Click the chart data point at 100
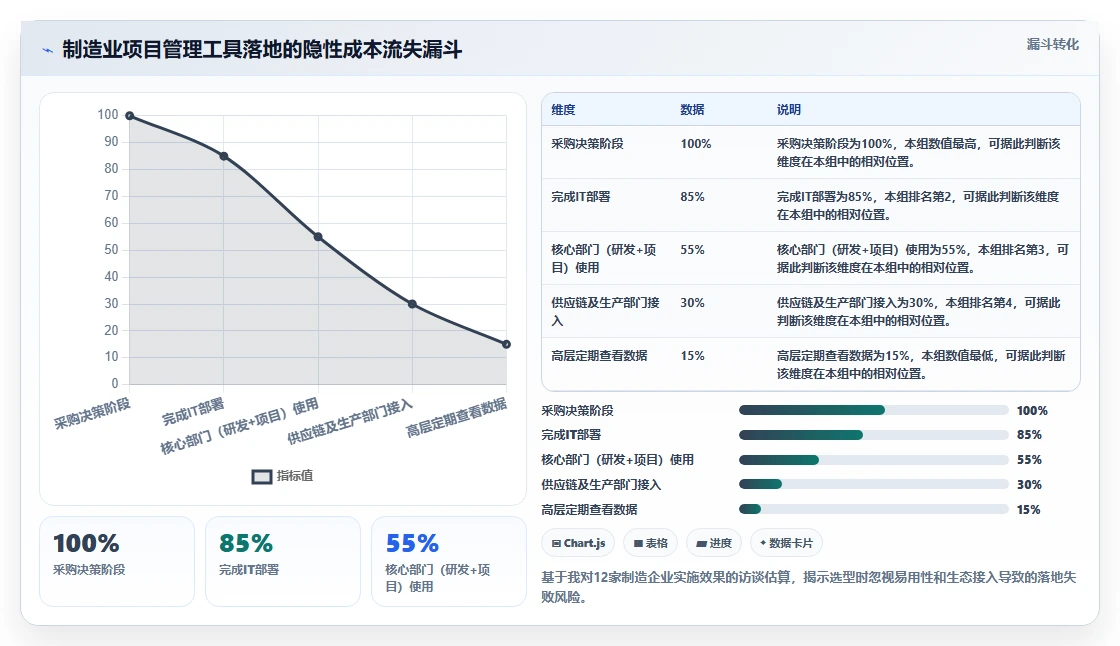The height and width of the screenshot is (646, 1120). click(x=129, y=116)
